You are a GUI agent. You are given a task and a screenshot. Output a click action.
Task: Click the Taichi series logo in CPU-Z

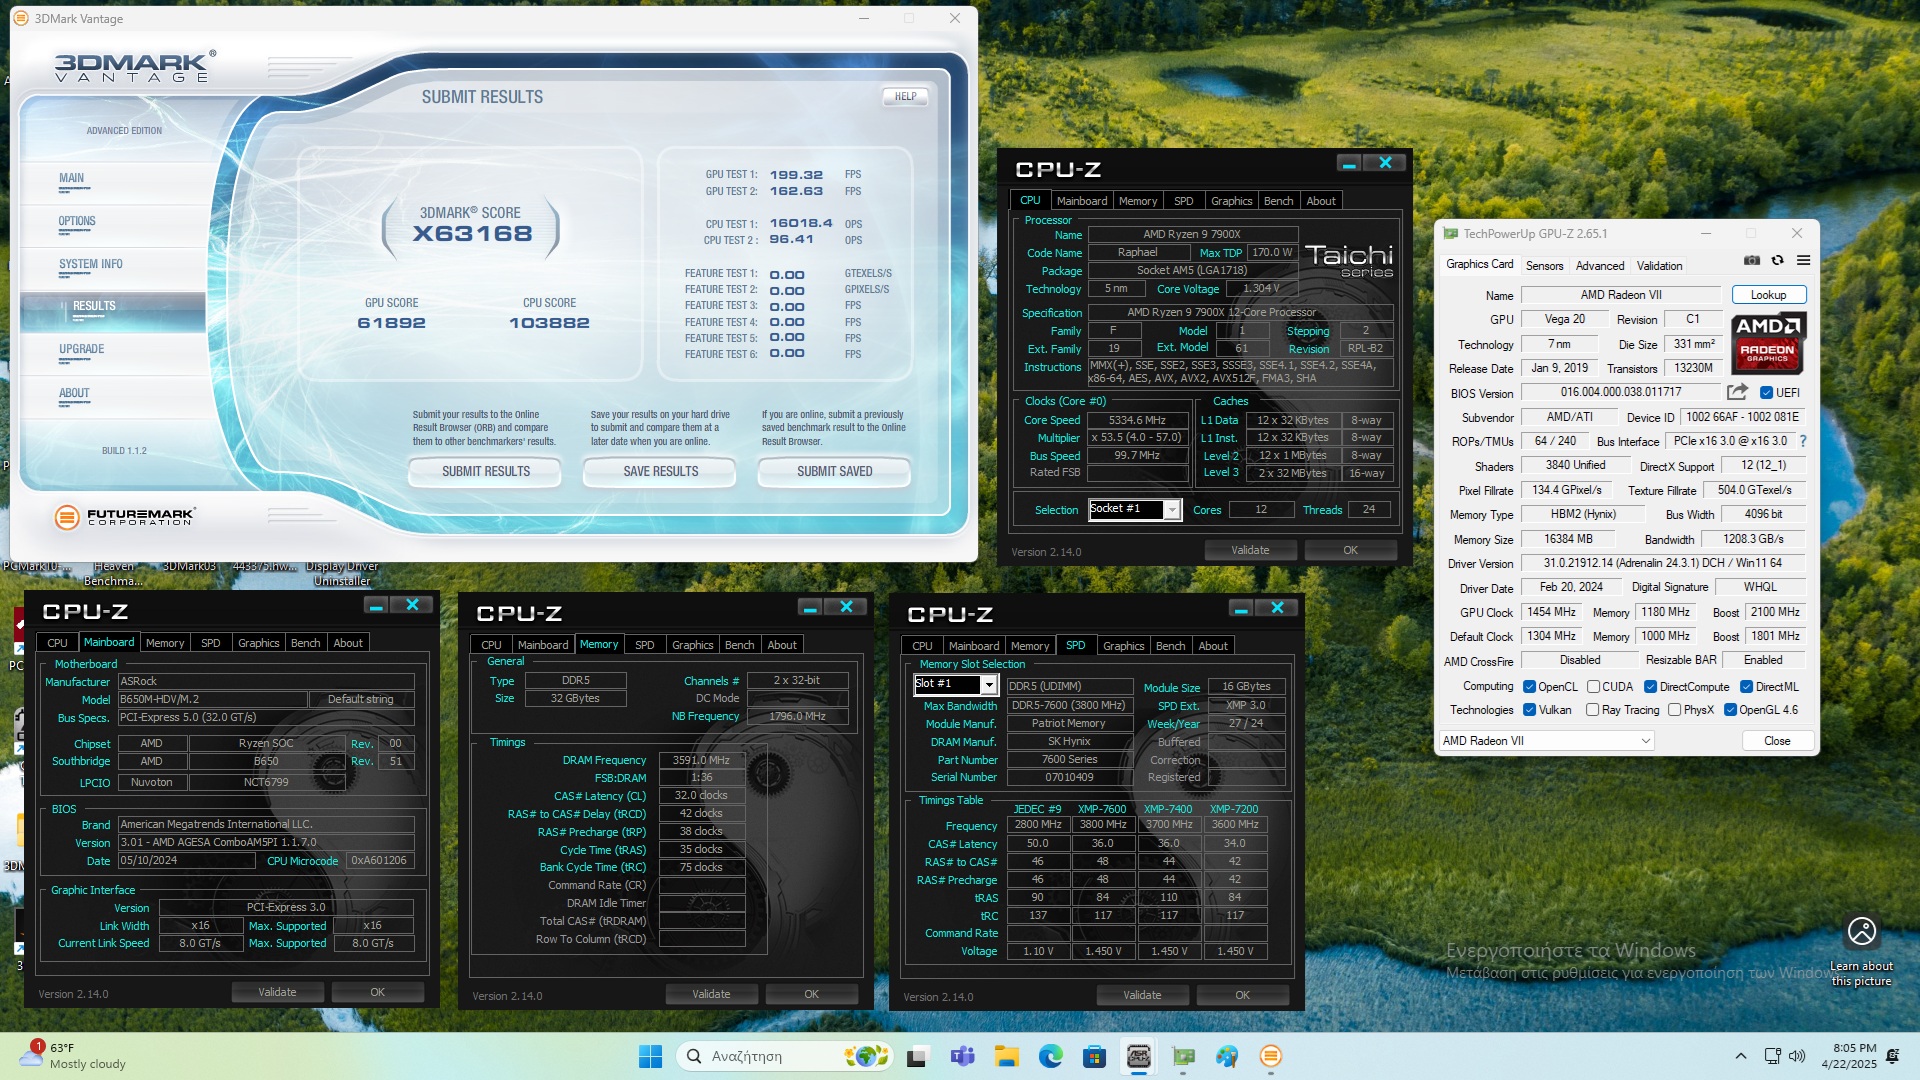[x=1349, y=260]
